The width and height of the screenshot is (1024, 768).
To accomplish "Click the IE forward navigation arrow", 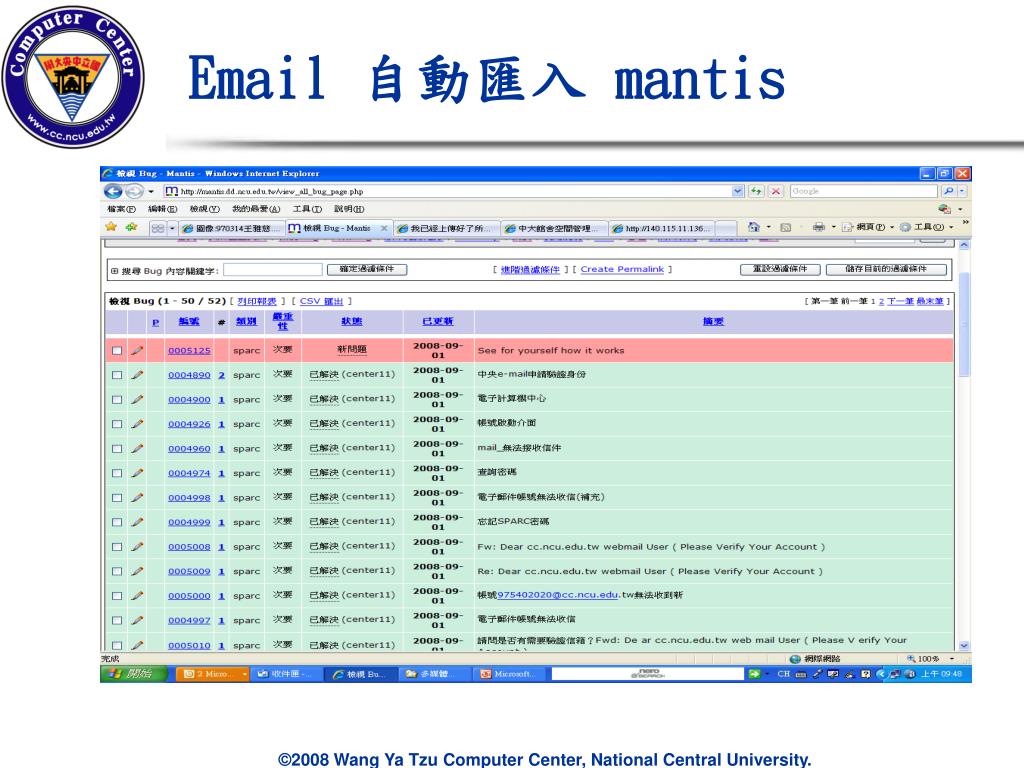I will point(134,191).
